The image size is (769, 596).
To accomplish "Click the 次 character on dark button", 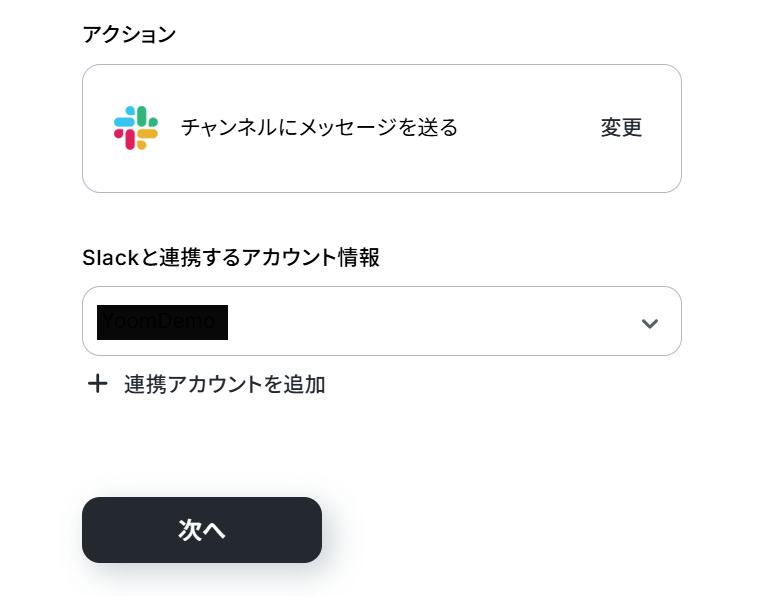I will pos(190,530).
